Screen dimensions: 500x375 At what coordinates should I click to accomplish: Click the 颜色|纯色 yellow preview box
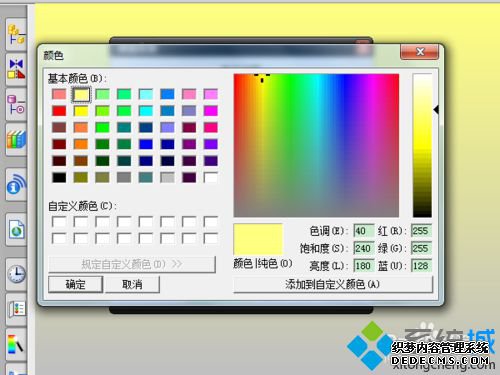[x=258, y=239]
